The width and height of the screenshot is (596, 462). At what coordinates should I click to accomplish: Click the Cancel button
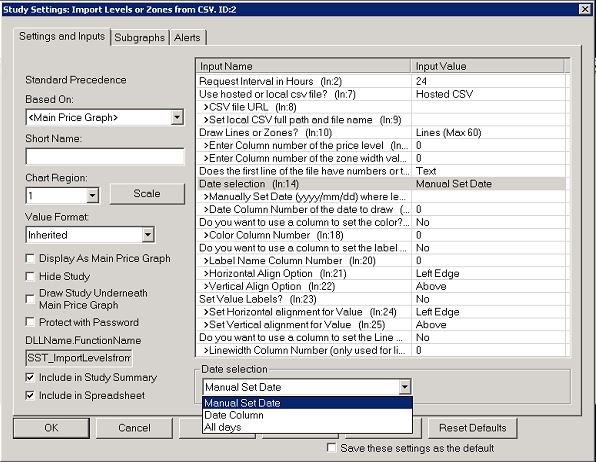pos(134,428)
